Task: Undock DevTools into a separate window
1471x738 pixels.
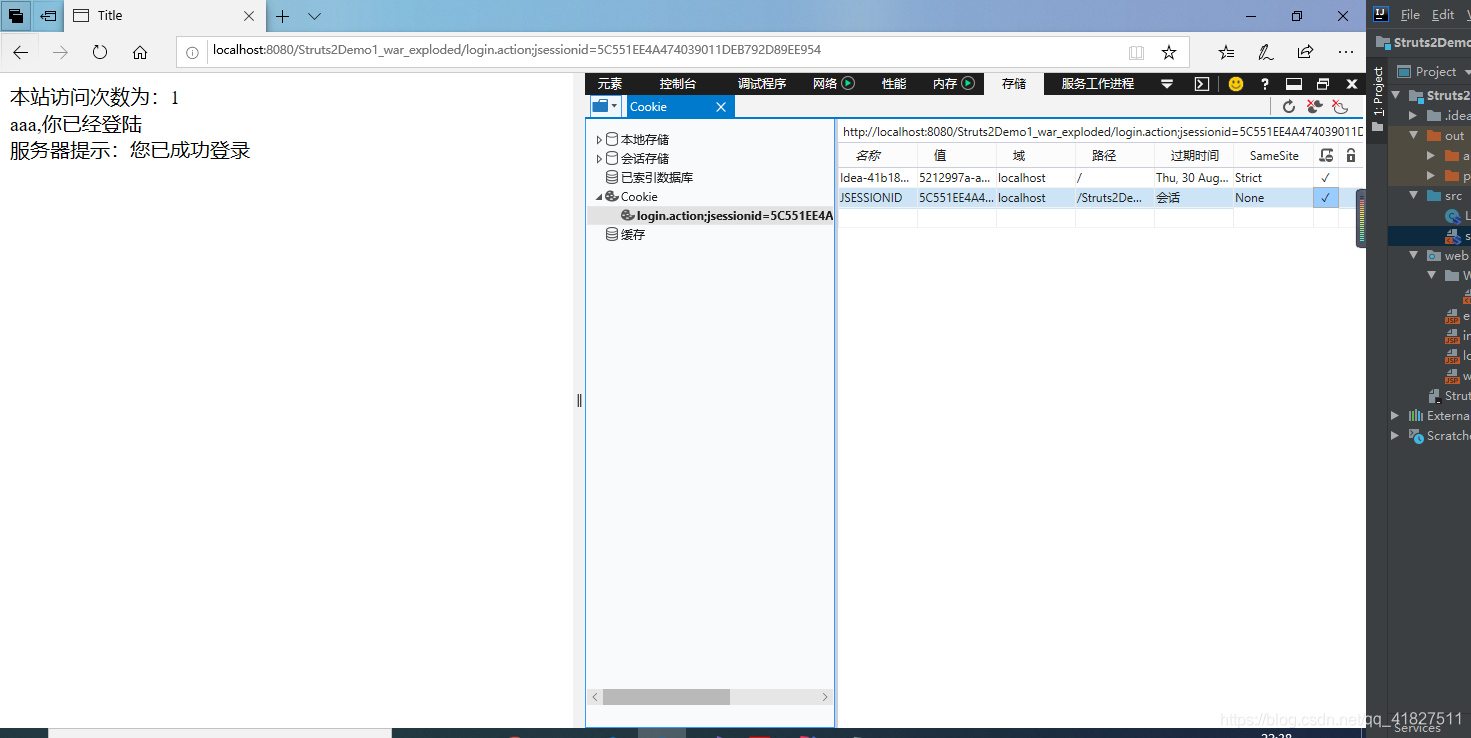Action: (1323, 84)
